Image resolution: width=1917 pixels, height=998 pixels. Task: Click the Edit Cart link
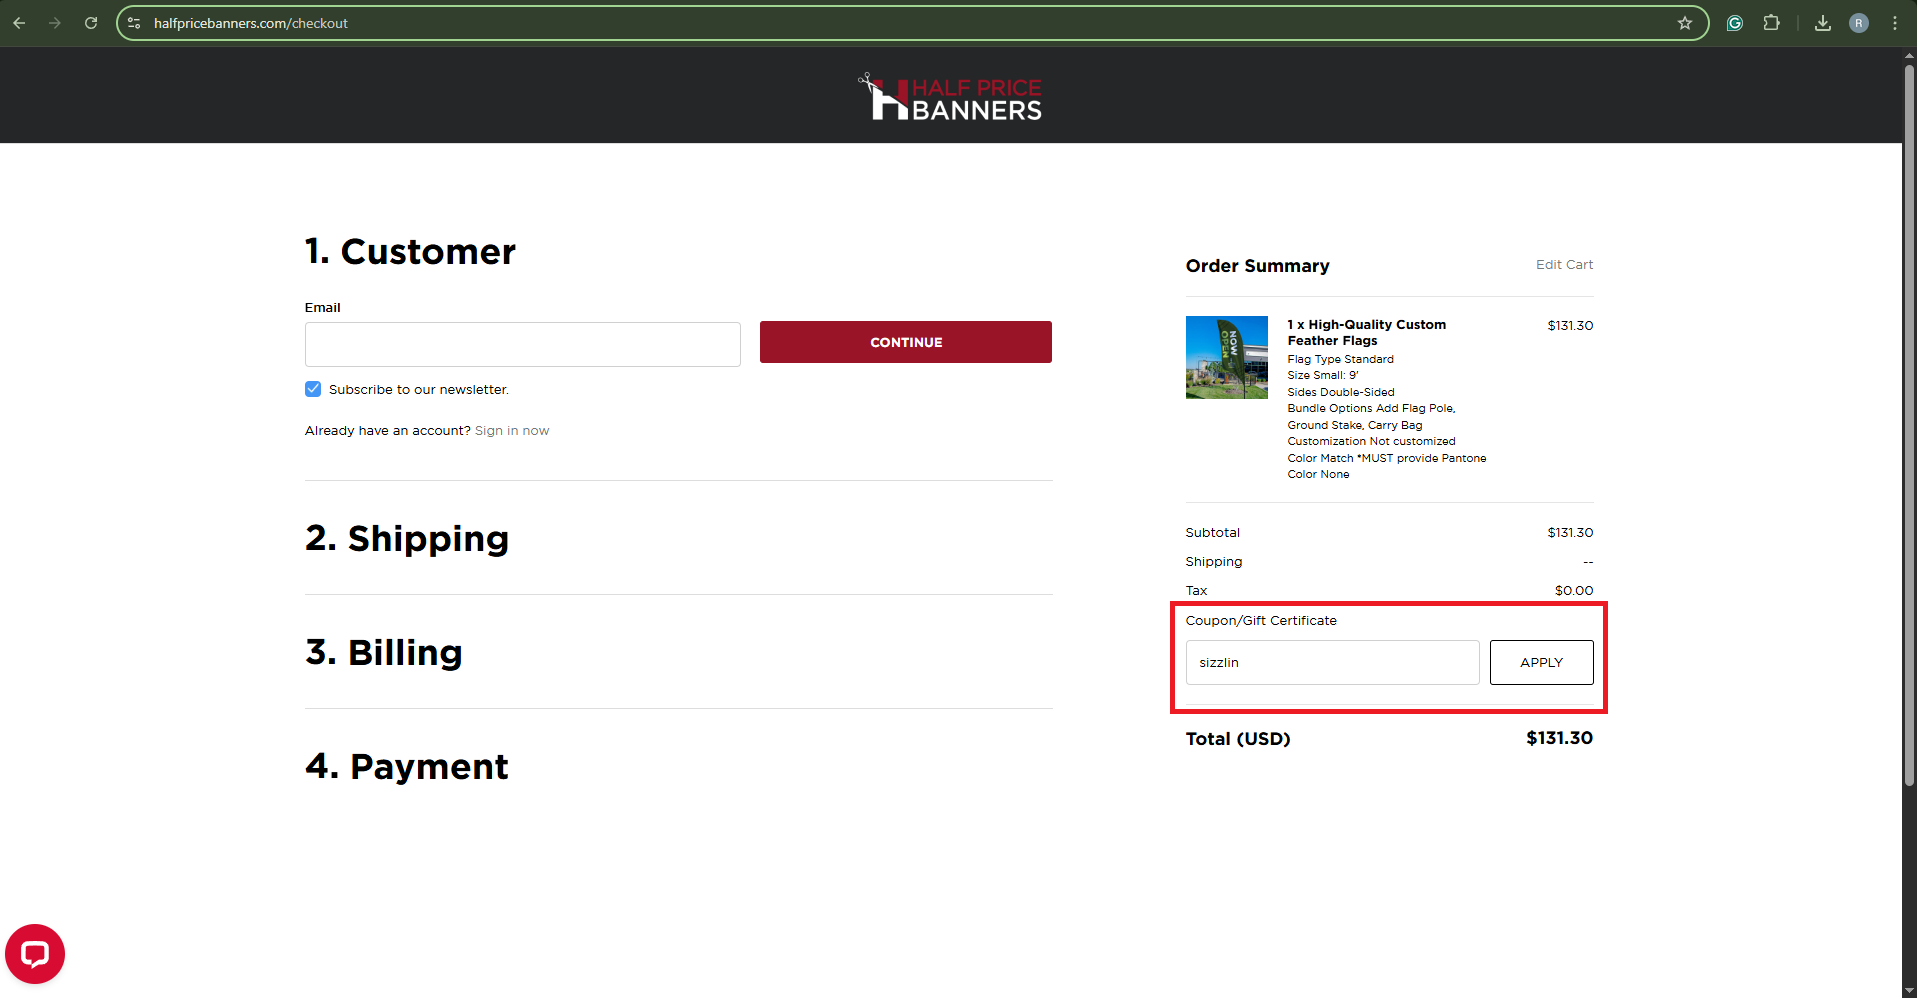(1564, 265)
